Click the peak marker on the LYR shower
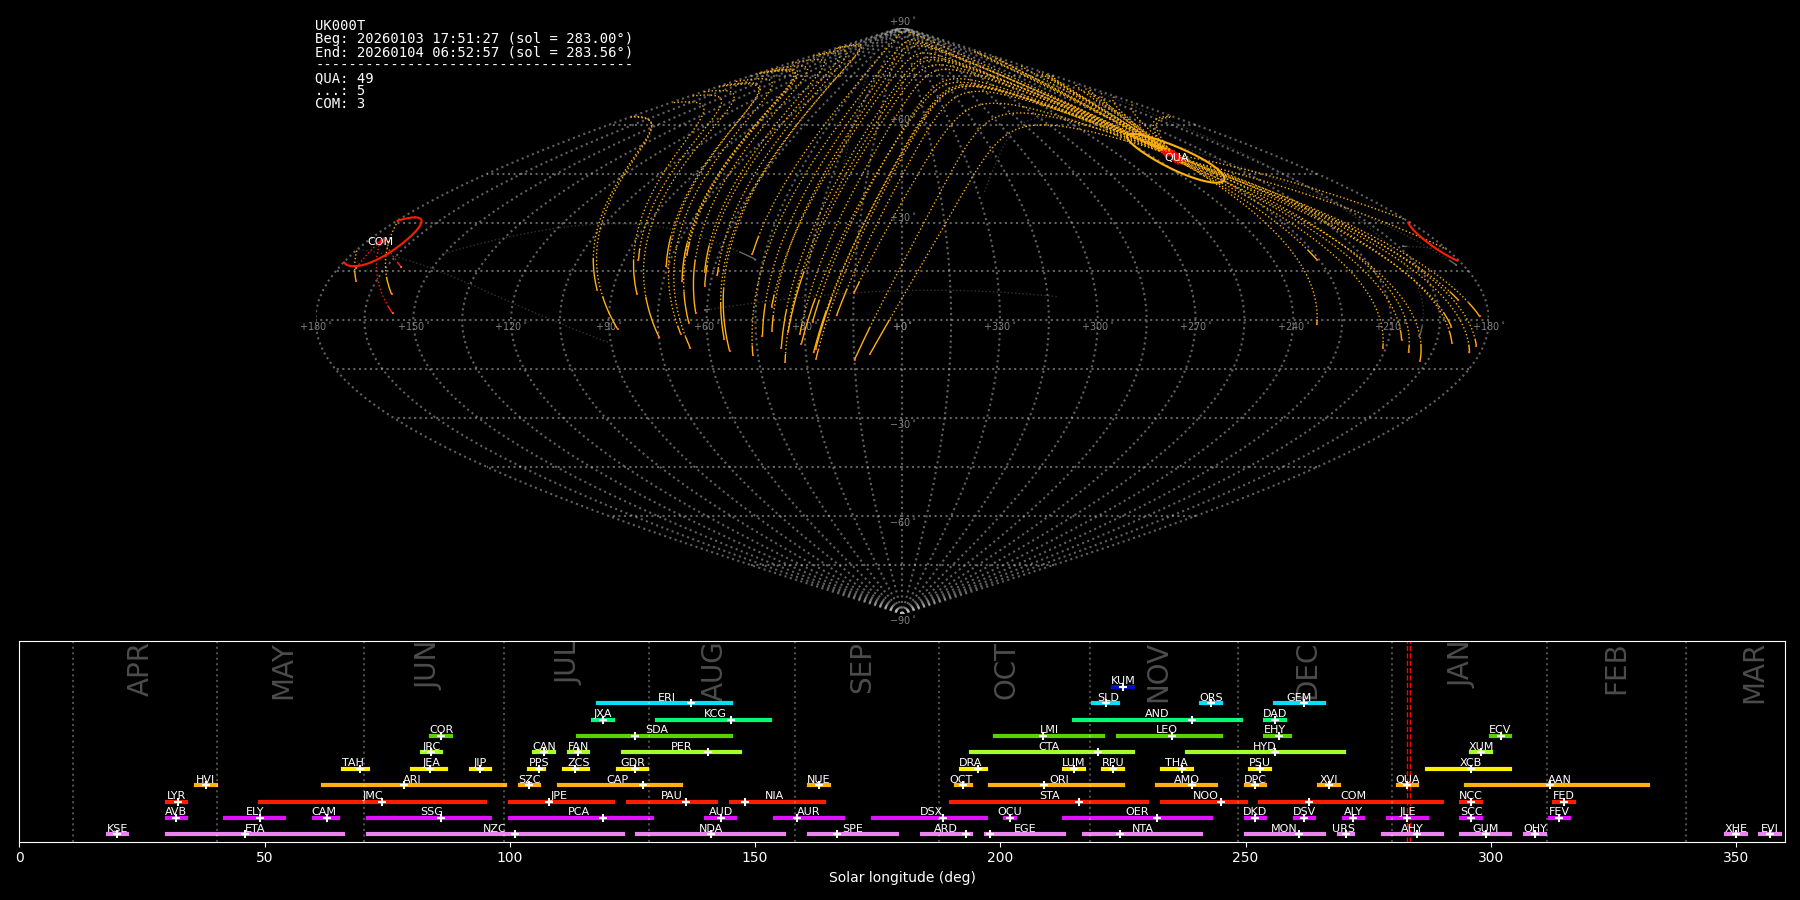 (178, 802)
